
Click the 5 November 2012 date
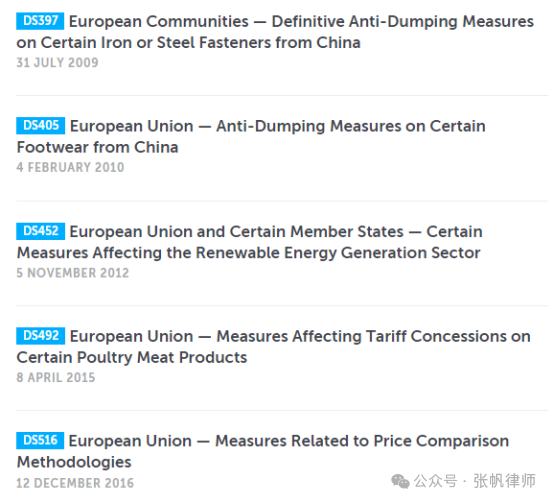click(x=73, y=273)
